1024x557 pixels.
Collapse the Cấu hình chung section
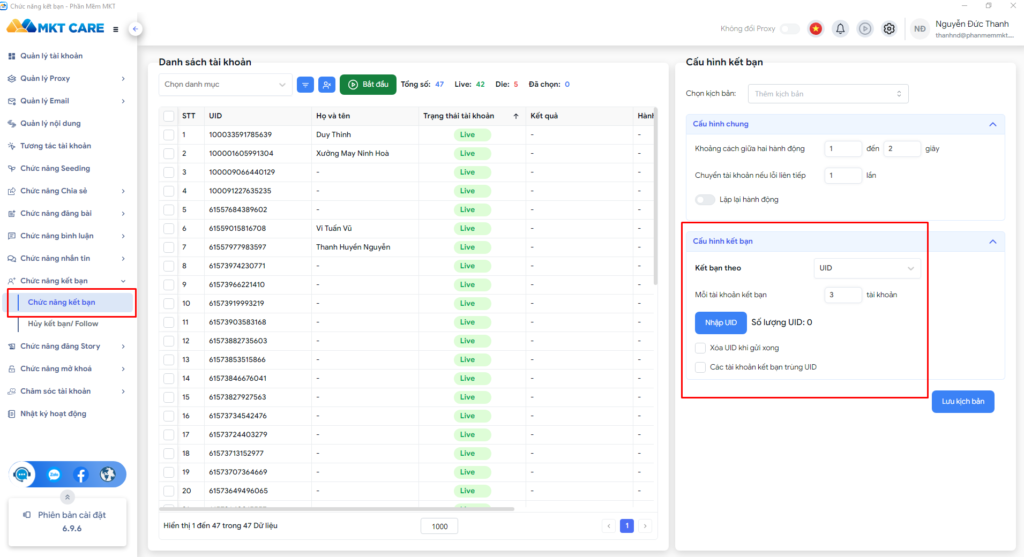992,124
